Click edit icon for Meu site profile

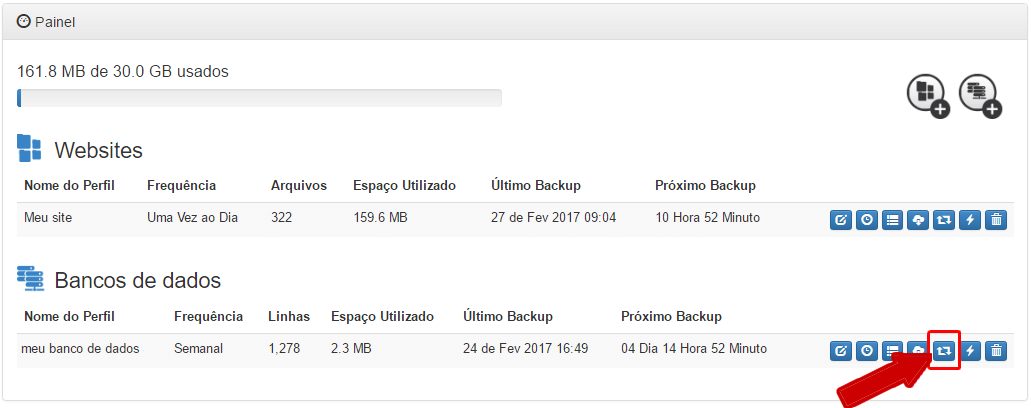pos(840,219)
